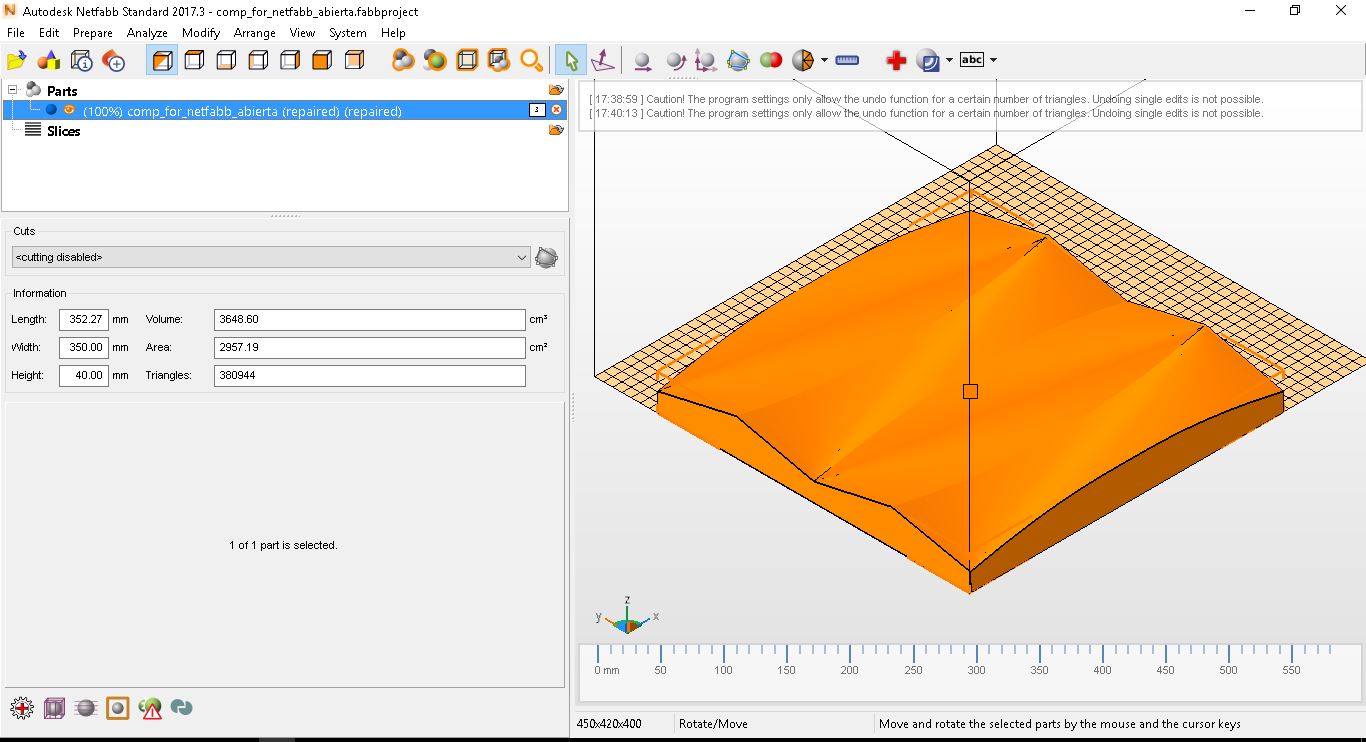Click the sphere with blue square icon
This screenshot has width=1366, height=742.
[x=927, y=61]
